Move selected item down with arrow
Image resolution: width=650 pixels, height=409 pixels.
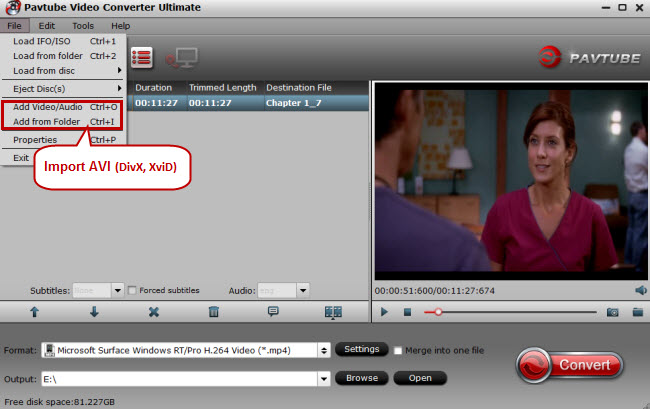point(94,312)
